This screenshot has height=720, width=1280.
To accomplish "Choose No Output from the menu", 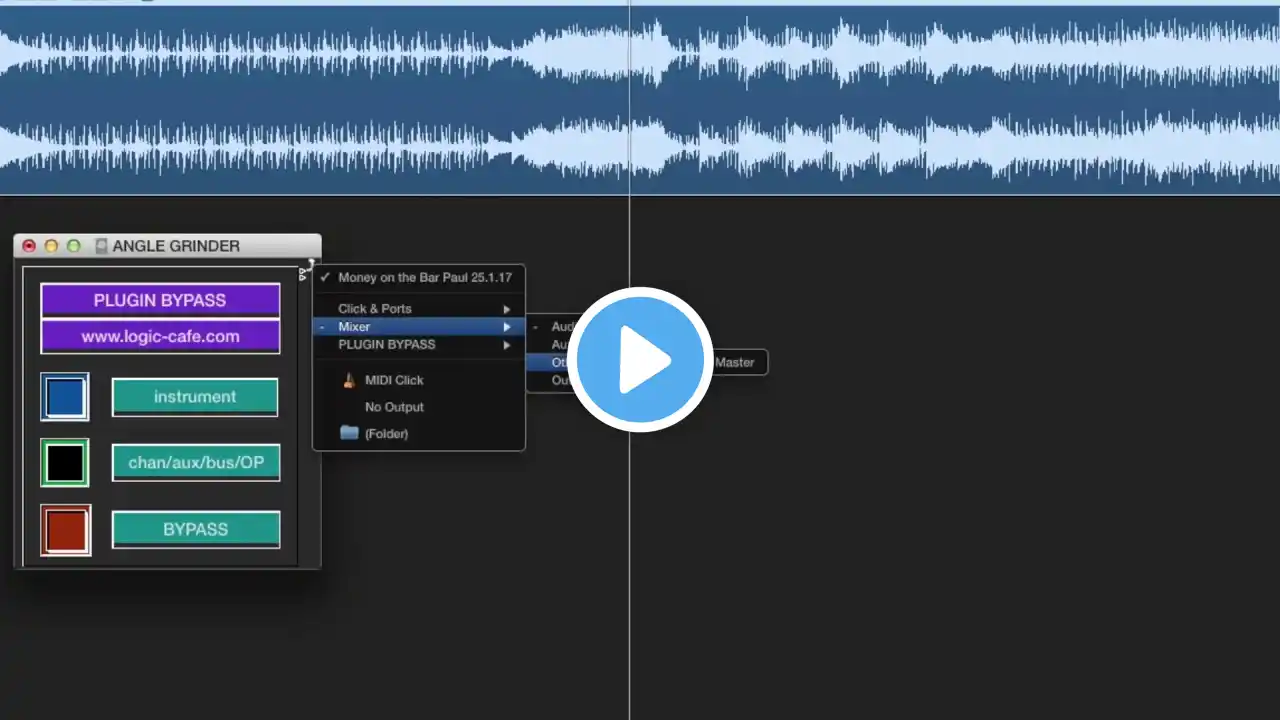I will [419, 407].
